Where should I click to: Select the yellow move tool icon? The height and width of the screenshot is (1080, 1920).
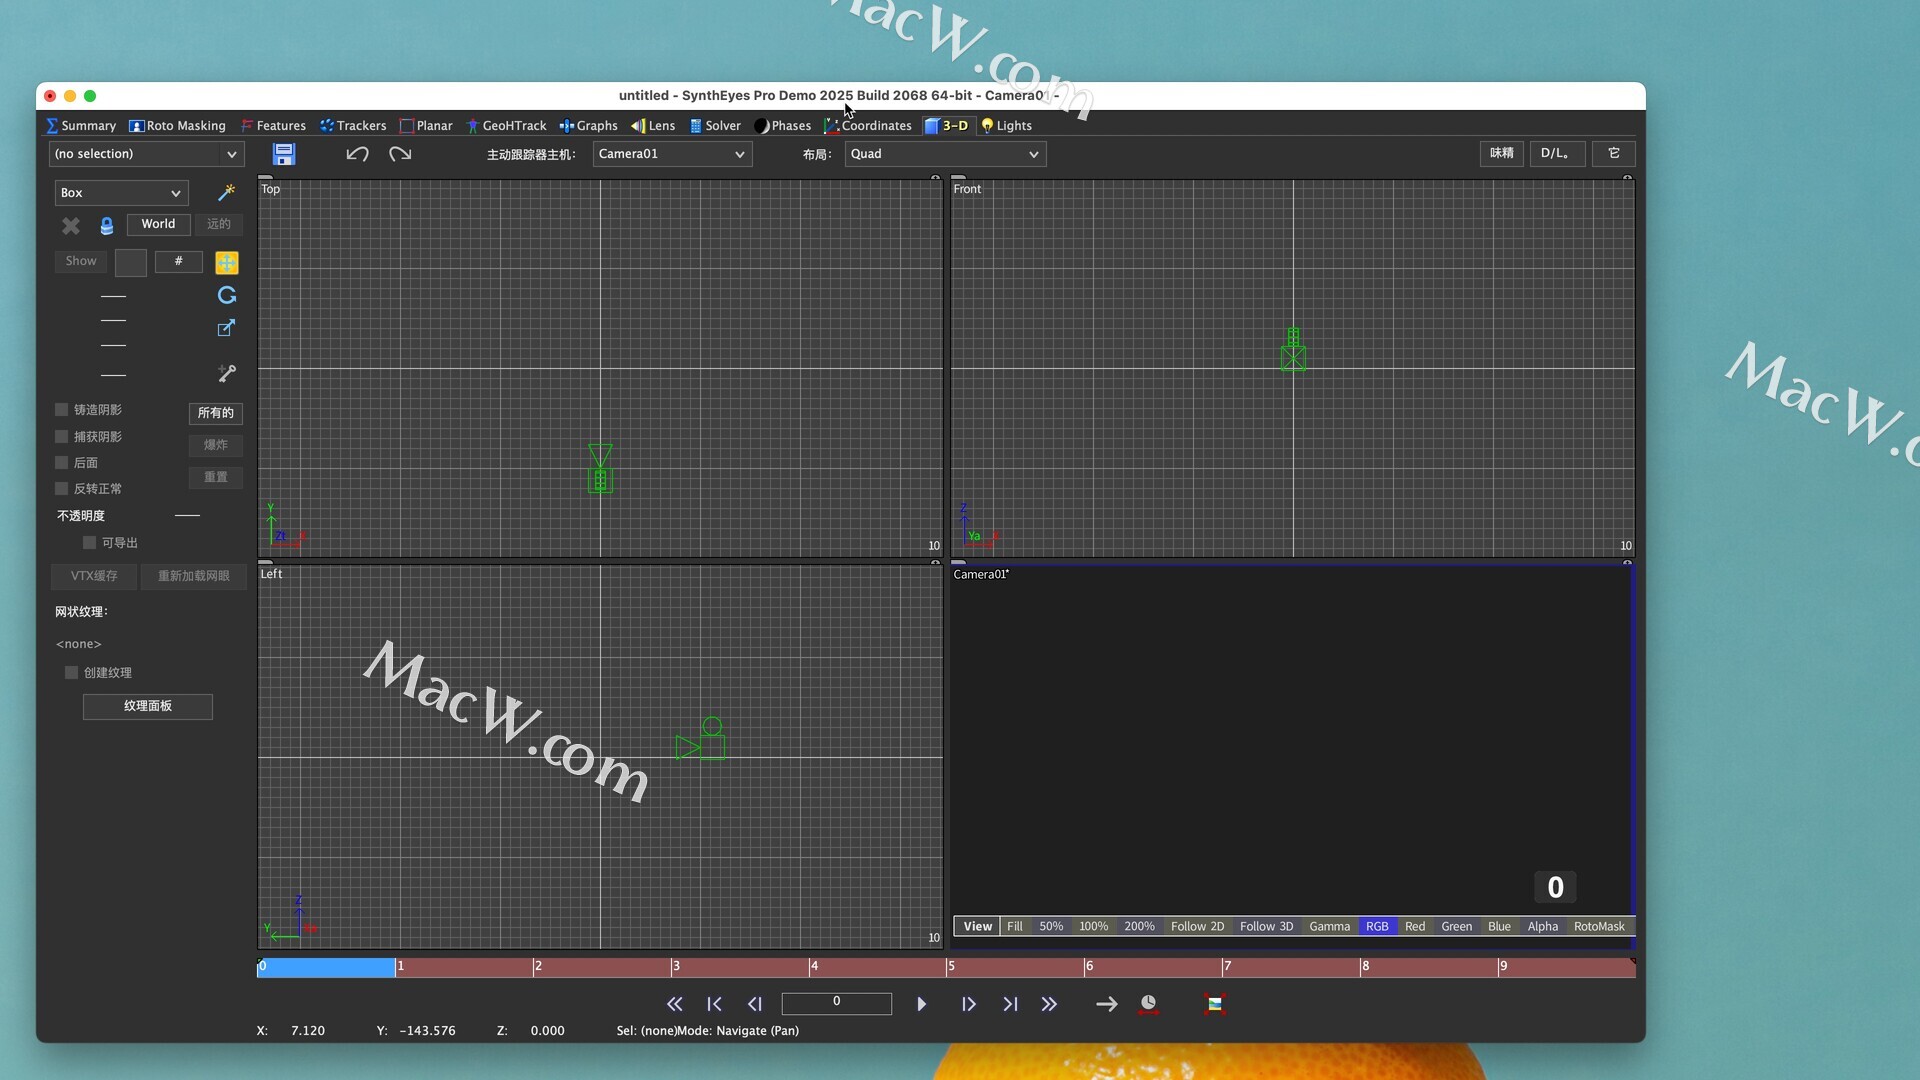[227, 263]
